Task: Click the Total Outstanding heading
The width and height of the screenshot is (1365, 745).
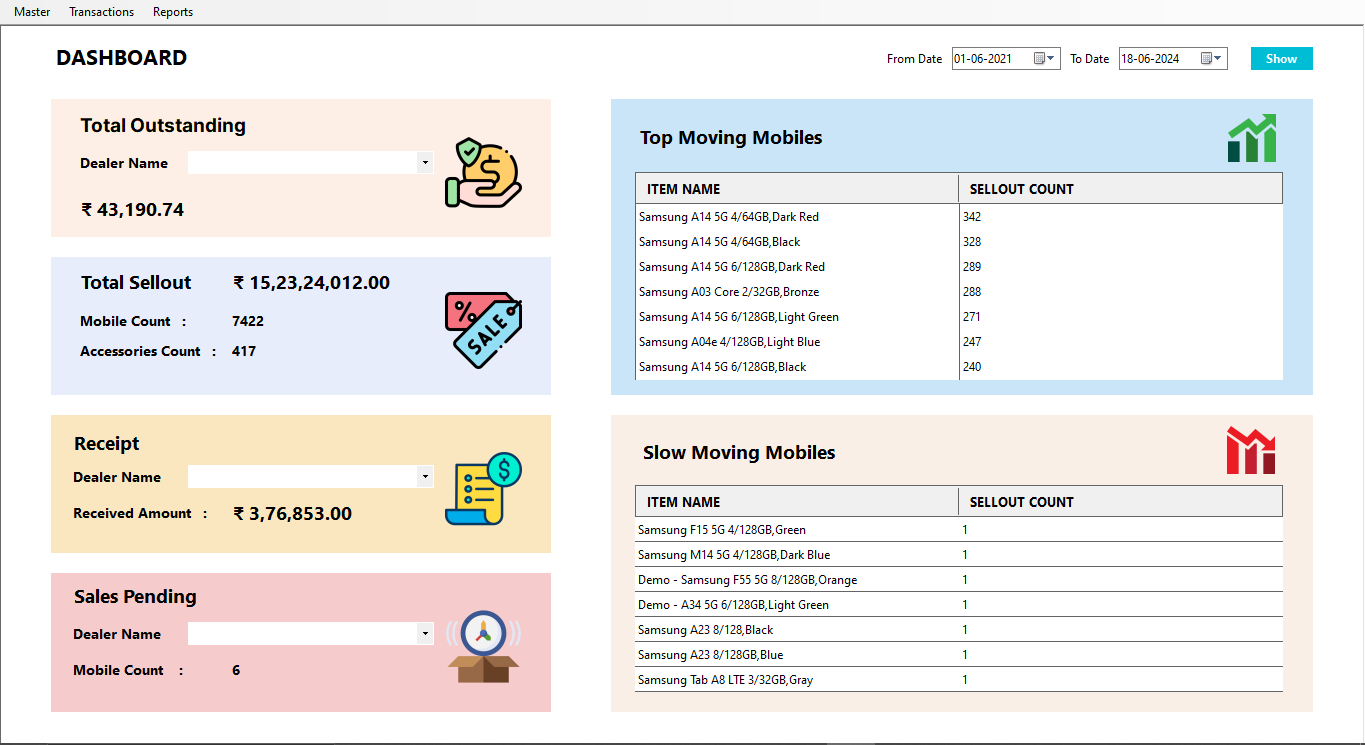Action: pos(163,126)
